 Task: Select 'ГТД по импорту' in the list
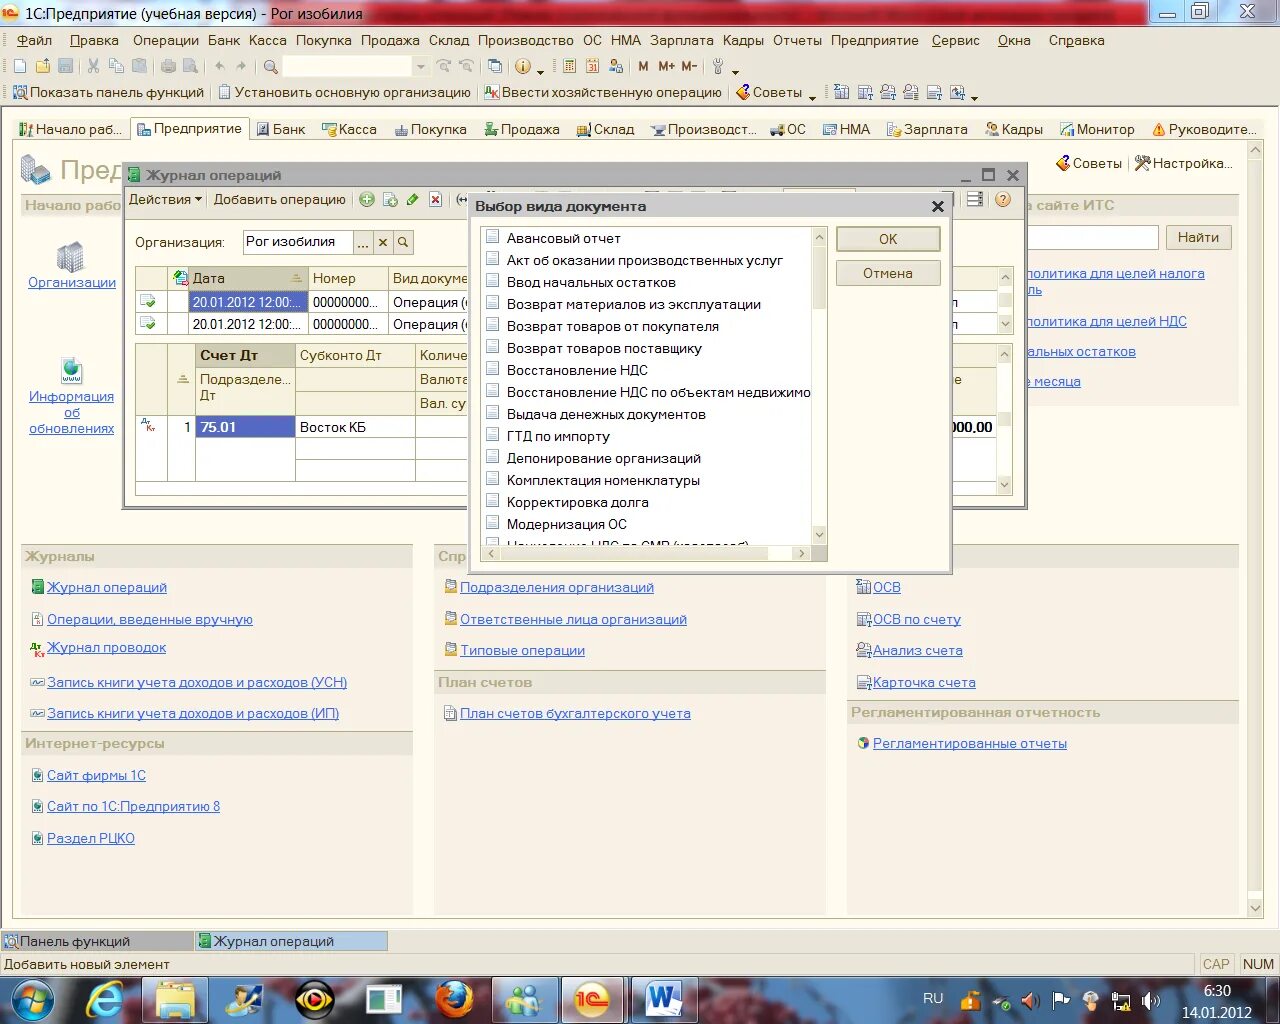pyautogui.click(x=558, y=436)
